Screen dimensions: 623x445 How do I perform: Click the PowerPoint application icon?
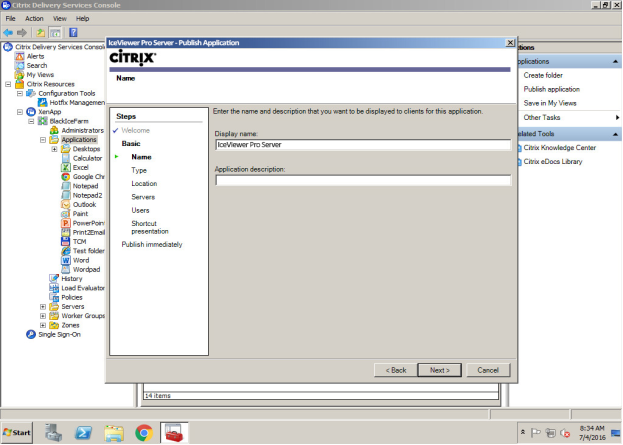[66, 223]
